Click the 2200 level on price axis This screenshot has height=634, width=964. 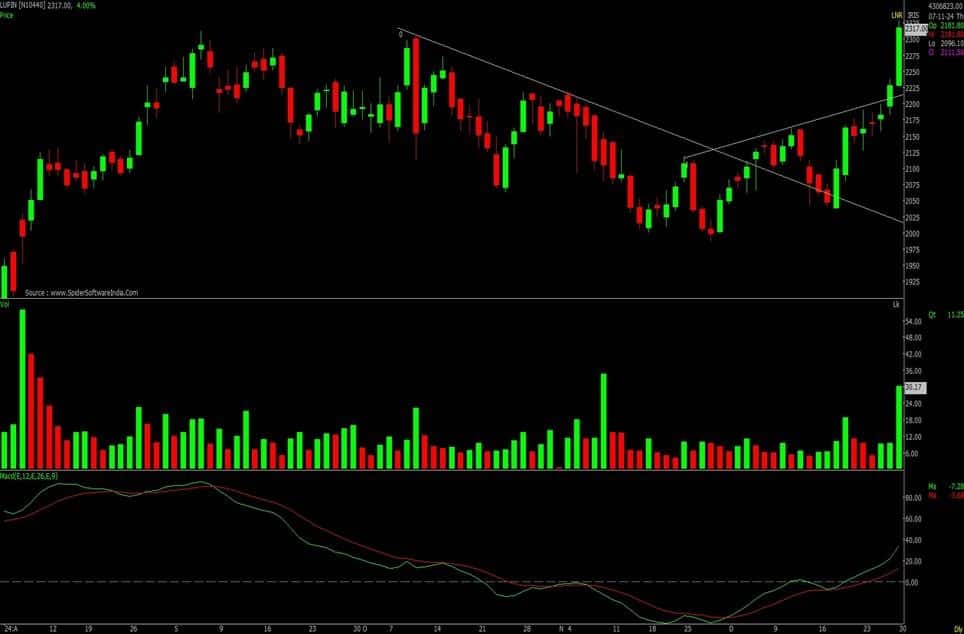912,104
